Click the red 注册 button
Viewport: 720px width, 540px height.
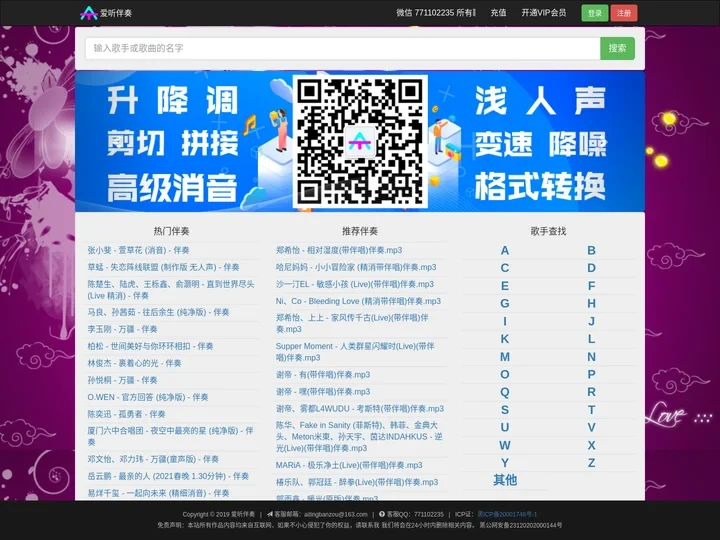(x=624, y=13)
